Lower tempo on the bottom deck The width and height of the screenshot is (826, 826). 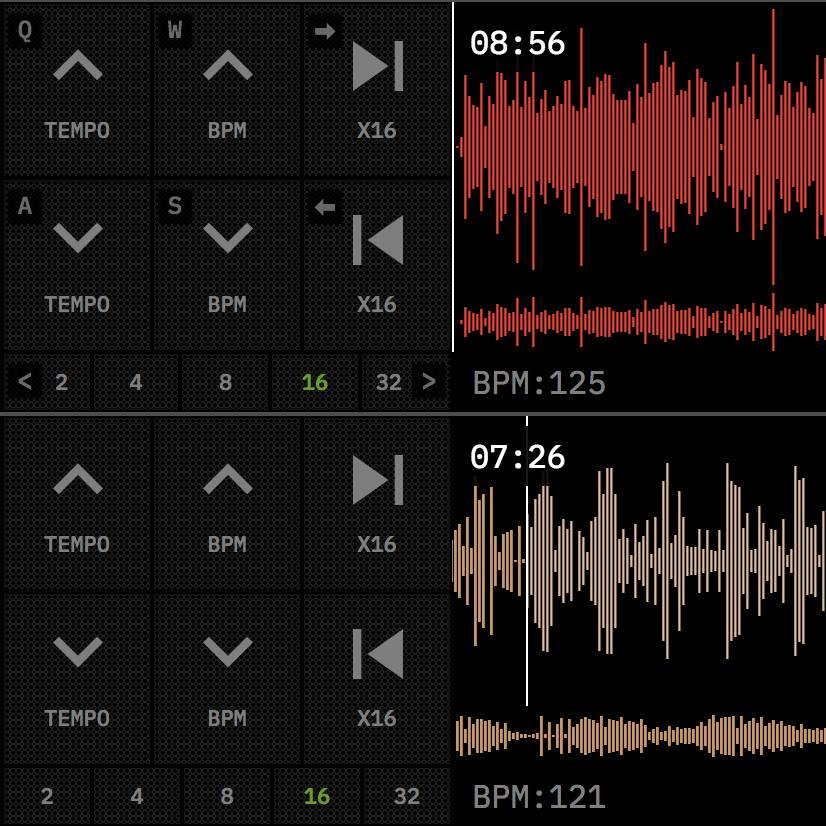coord(77,678)
